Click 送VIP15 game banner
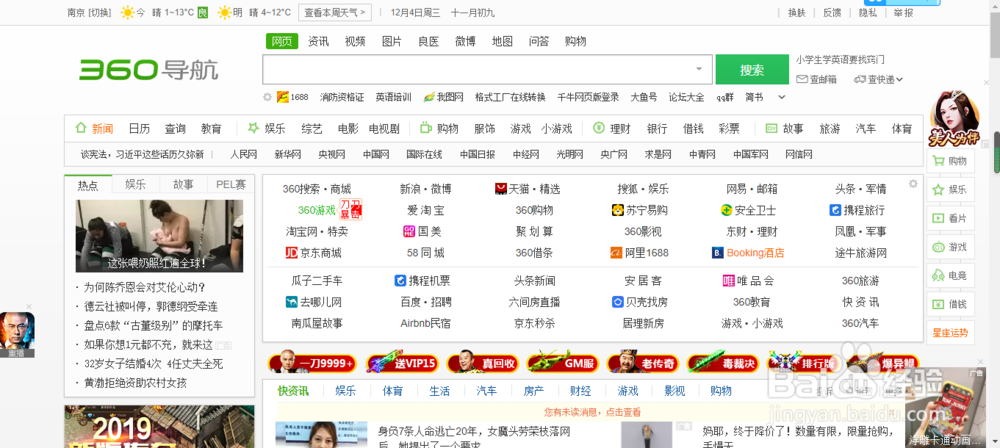This screenshot has width=1000, height=448. [402, 363]
